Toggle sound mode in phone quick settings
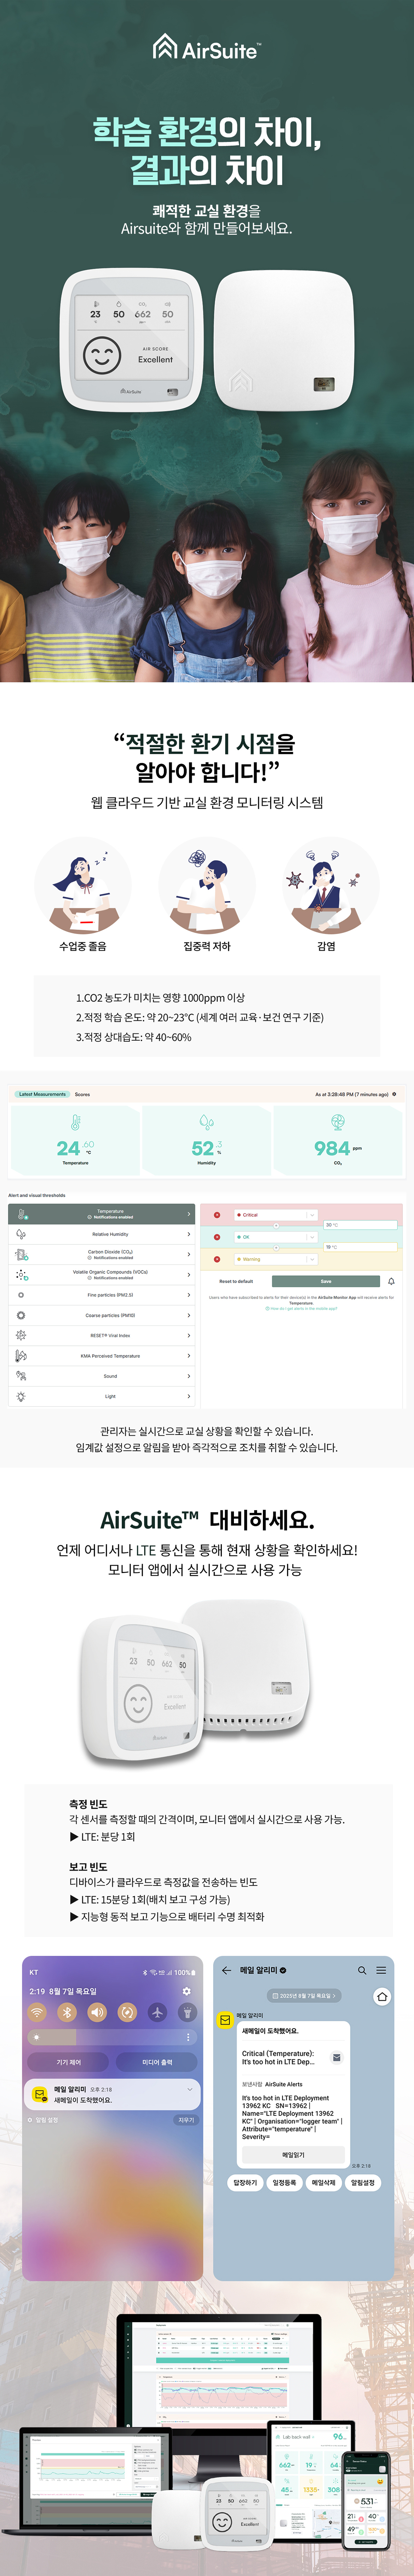414x2576 pixels. point(97,2012)
